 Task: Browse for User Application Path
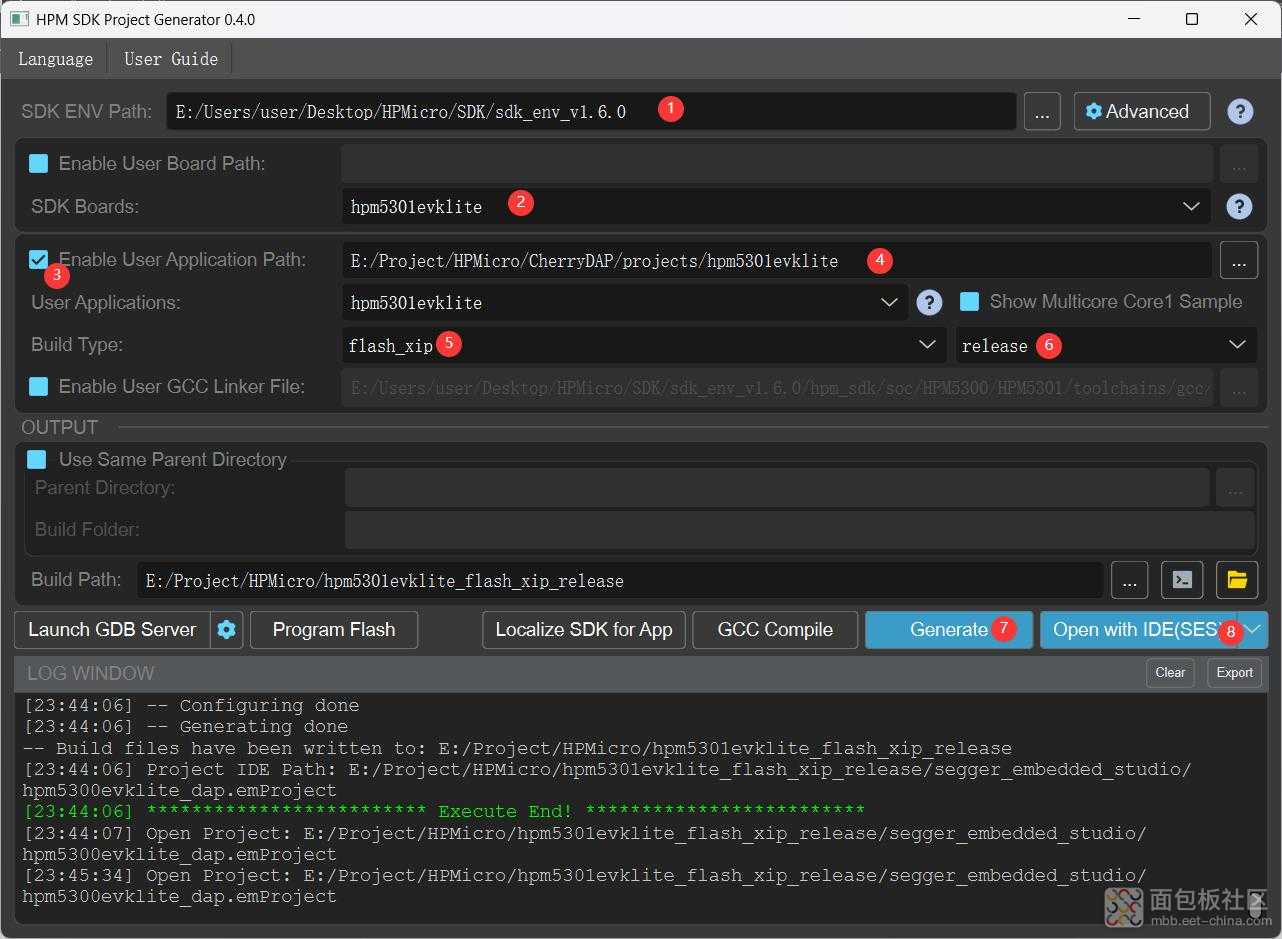click(1239, 261)
